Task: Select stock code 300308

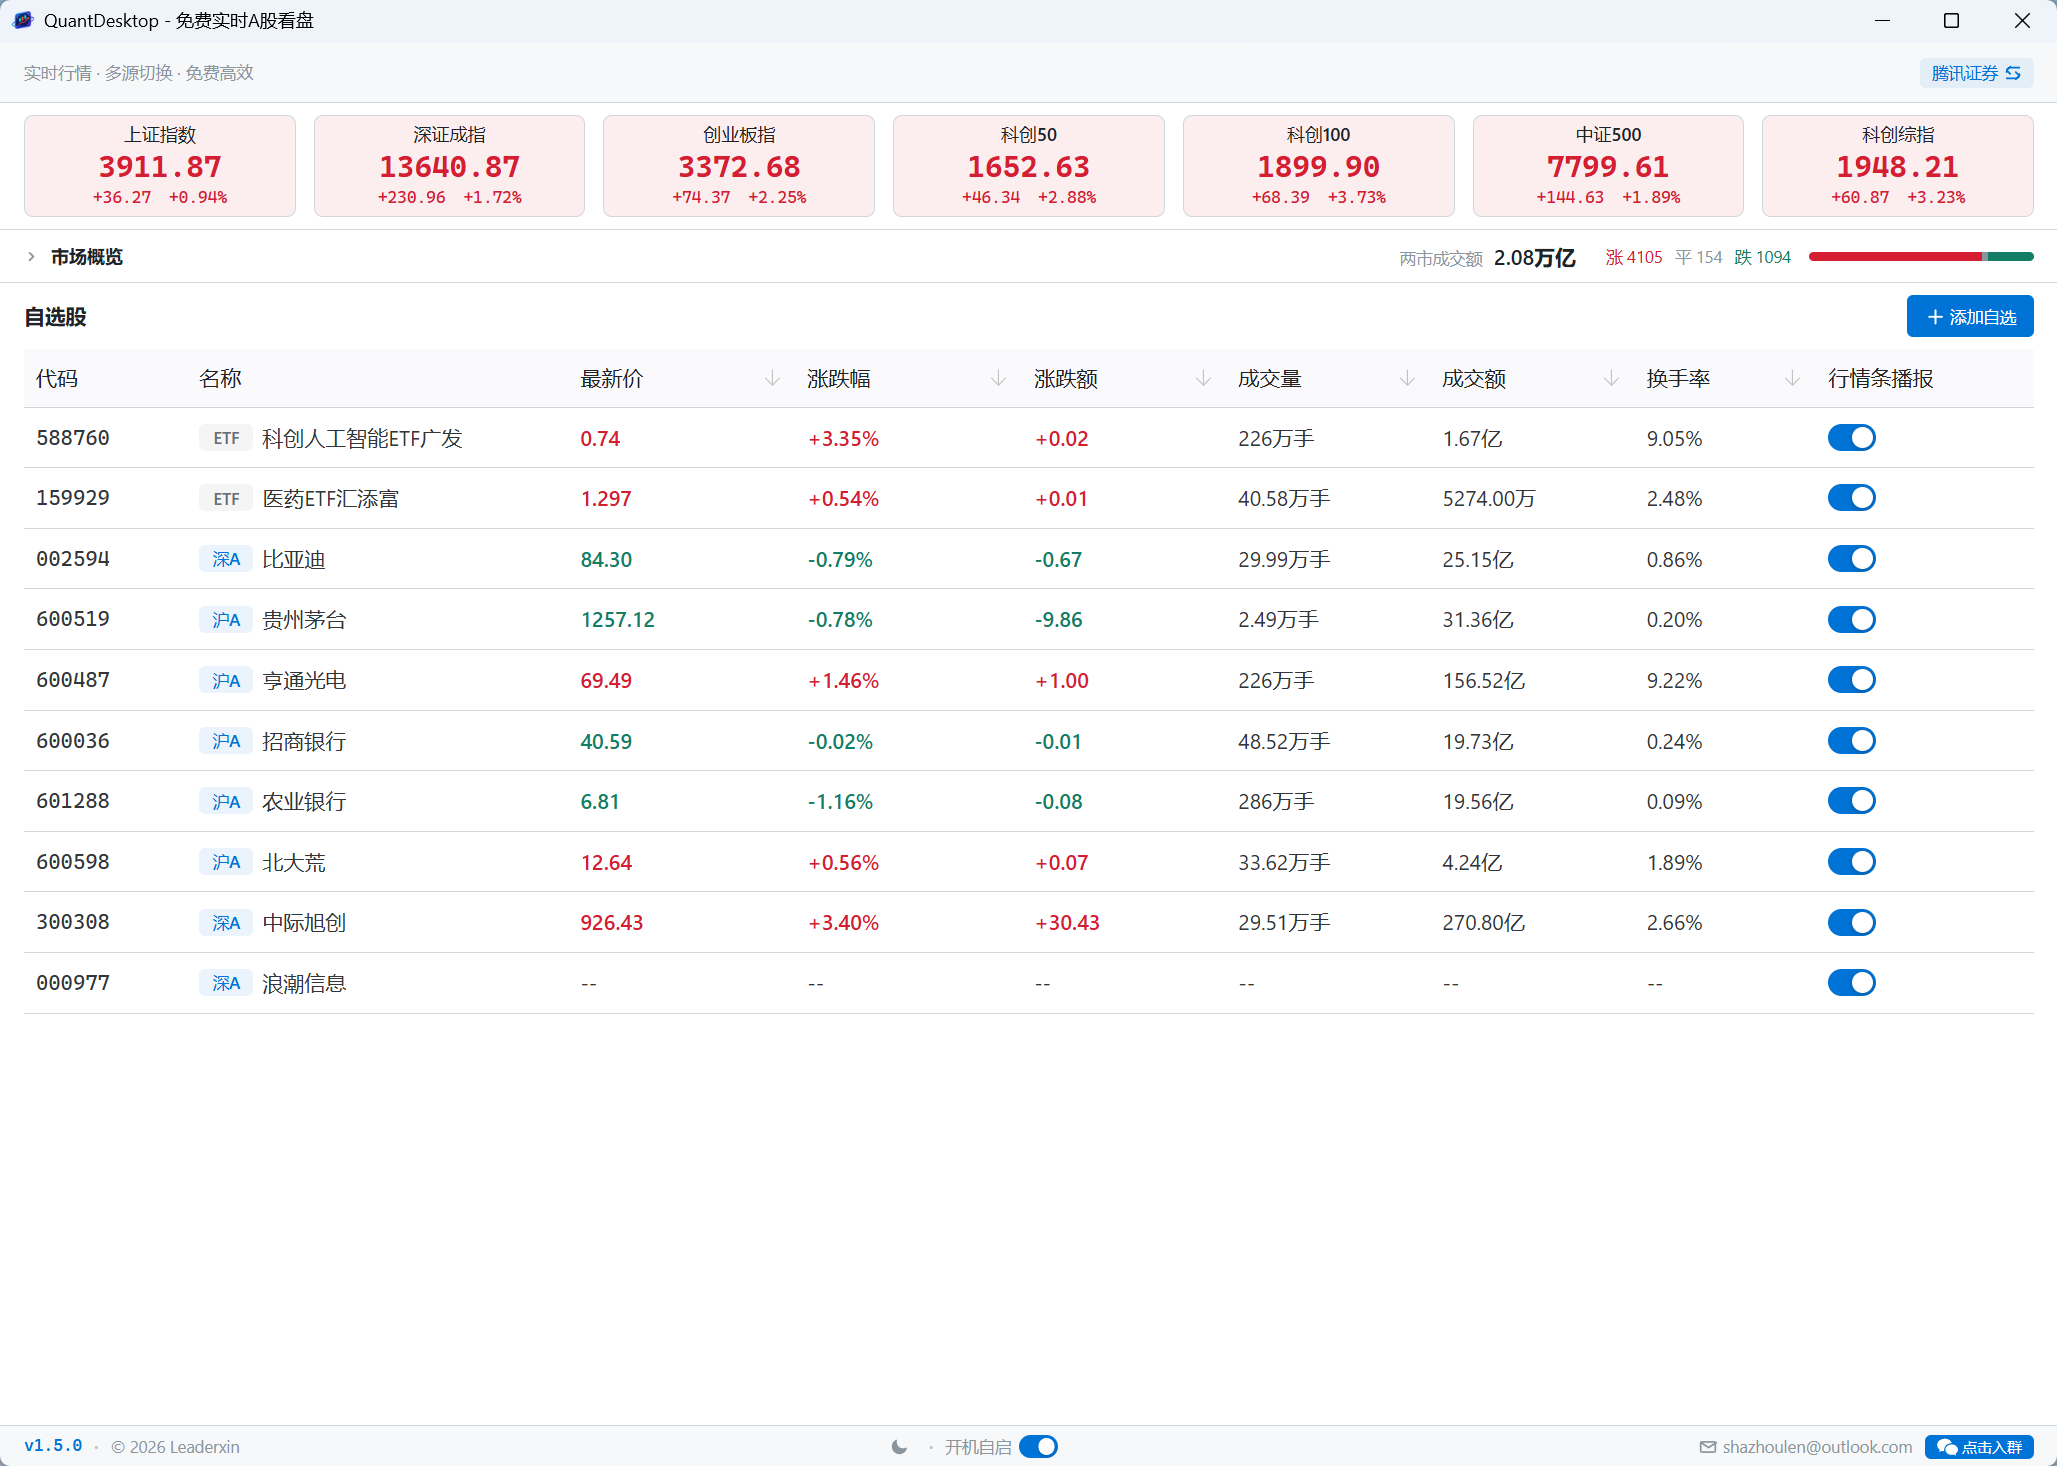Action: point(73,922)
